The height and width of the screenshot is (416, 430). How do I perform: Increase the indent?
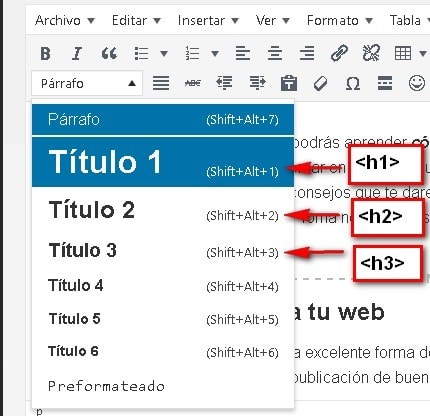(257, 83)
